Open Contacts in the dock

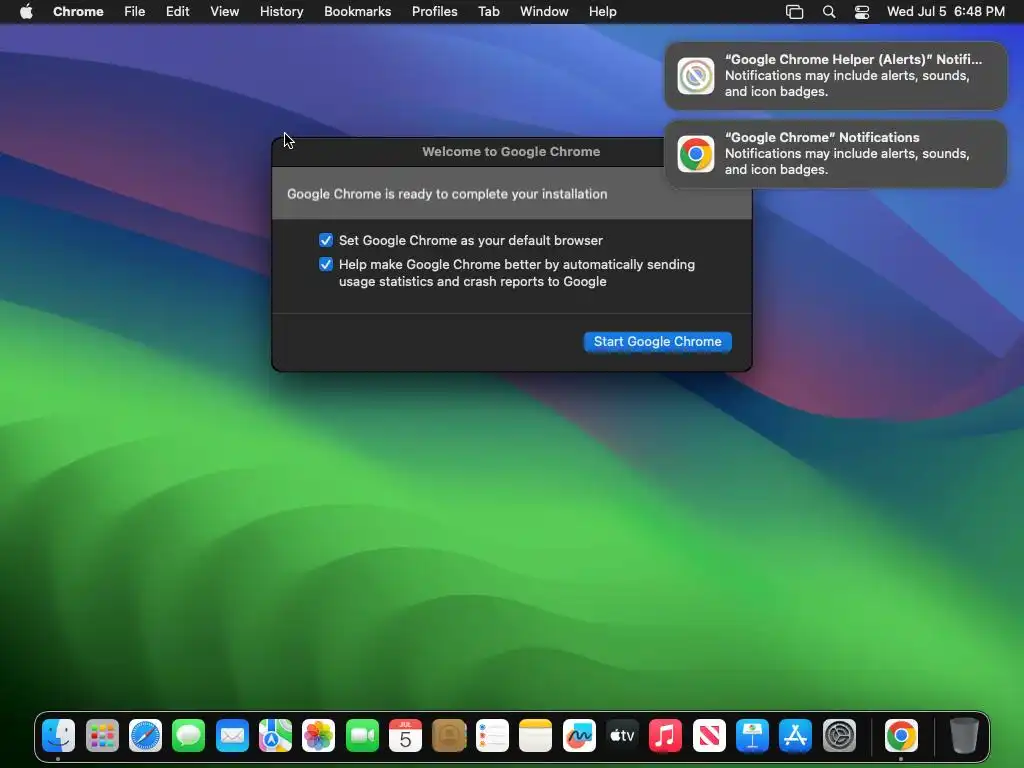(x=449, y=736)
